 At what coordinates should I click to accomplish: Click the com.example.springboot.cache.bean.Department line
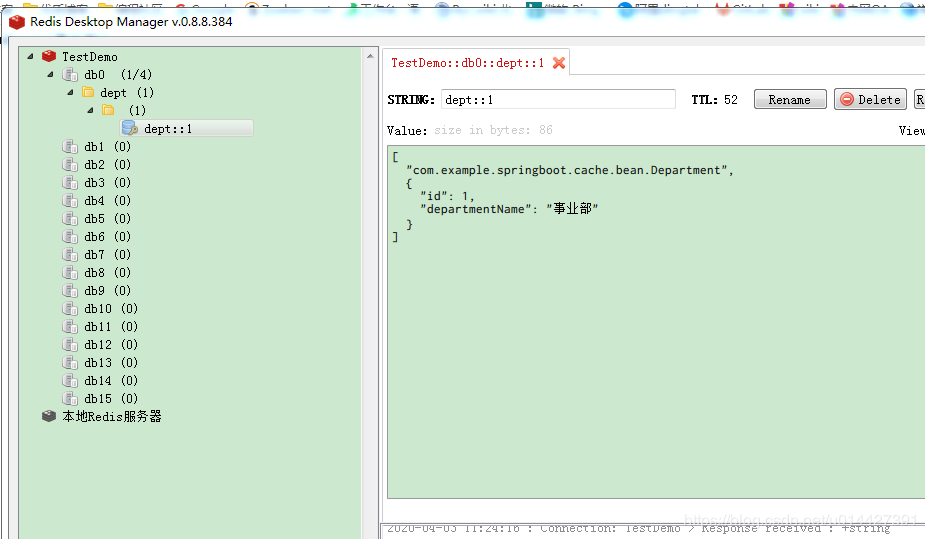569,170
